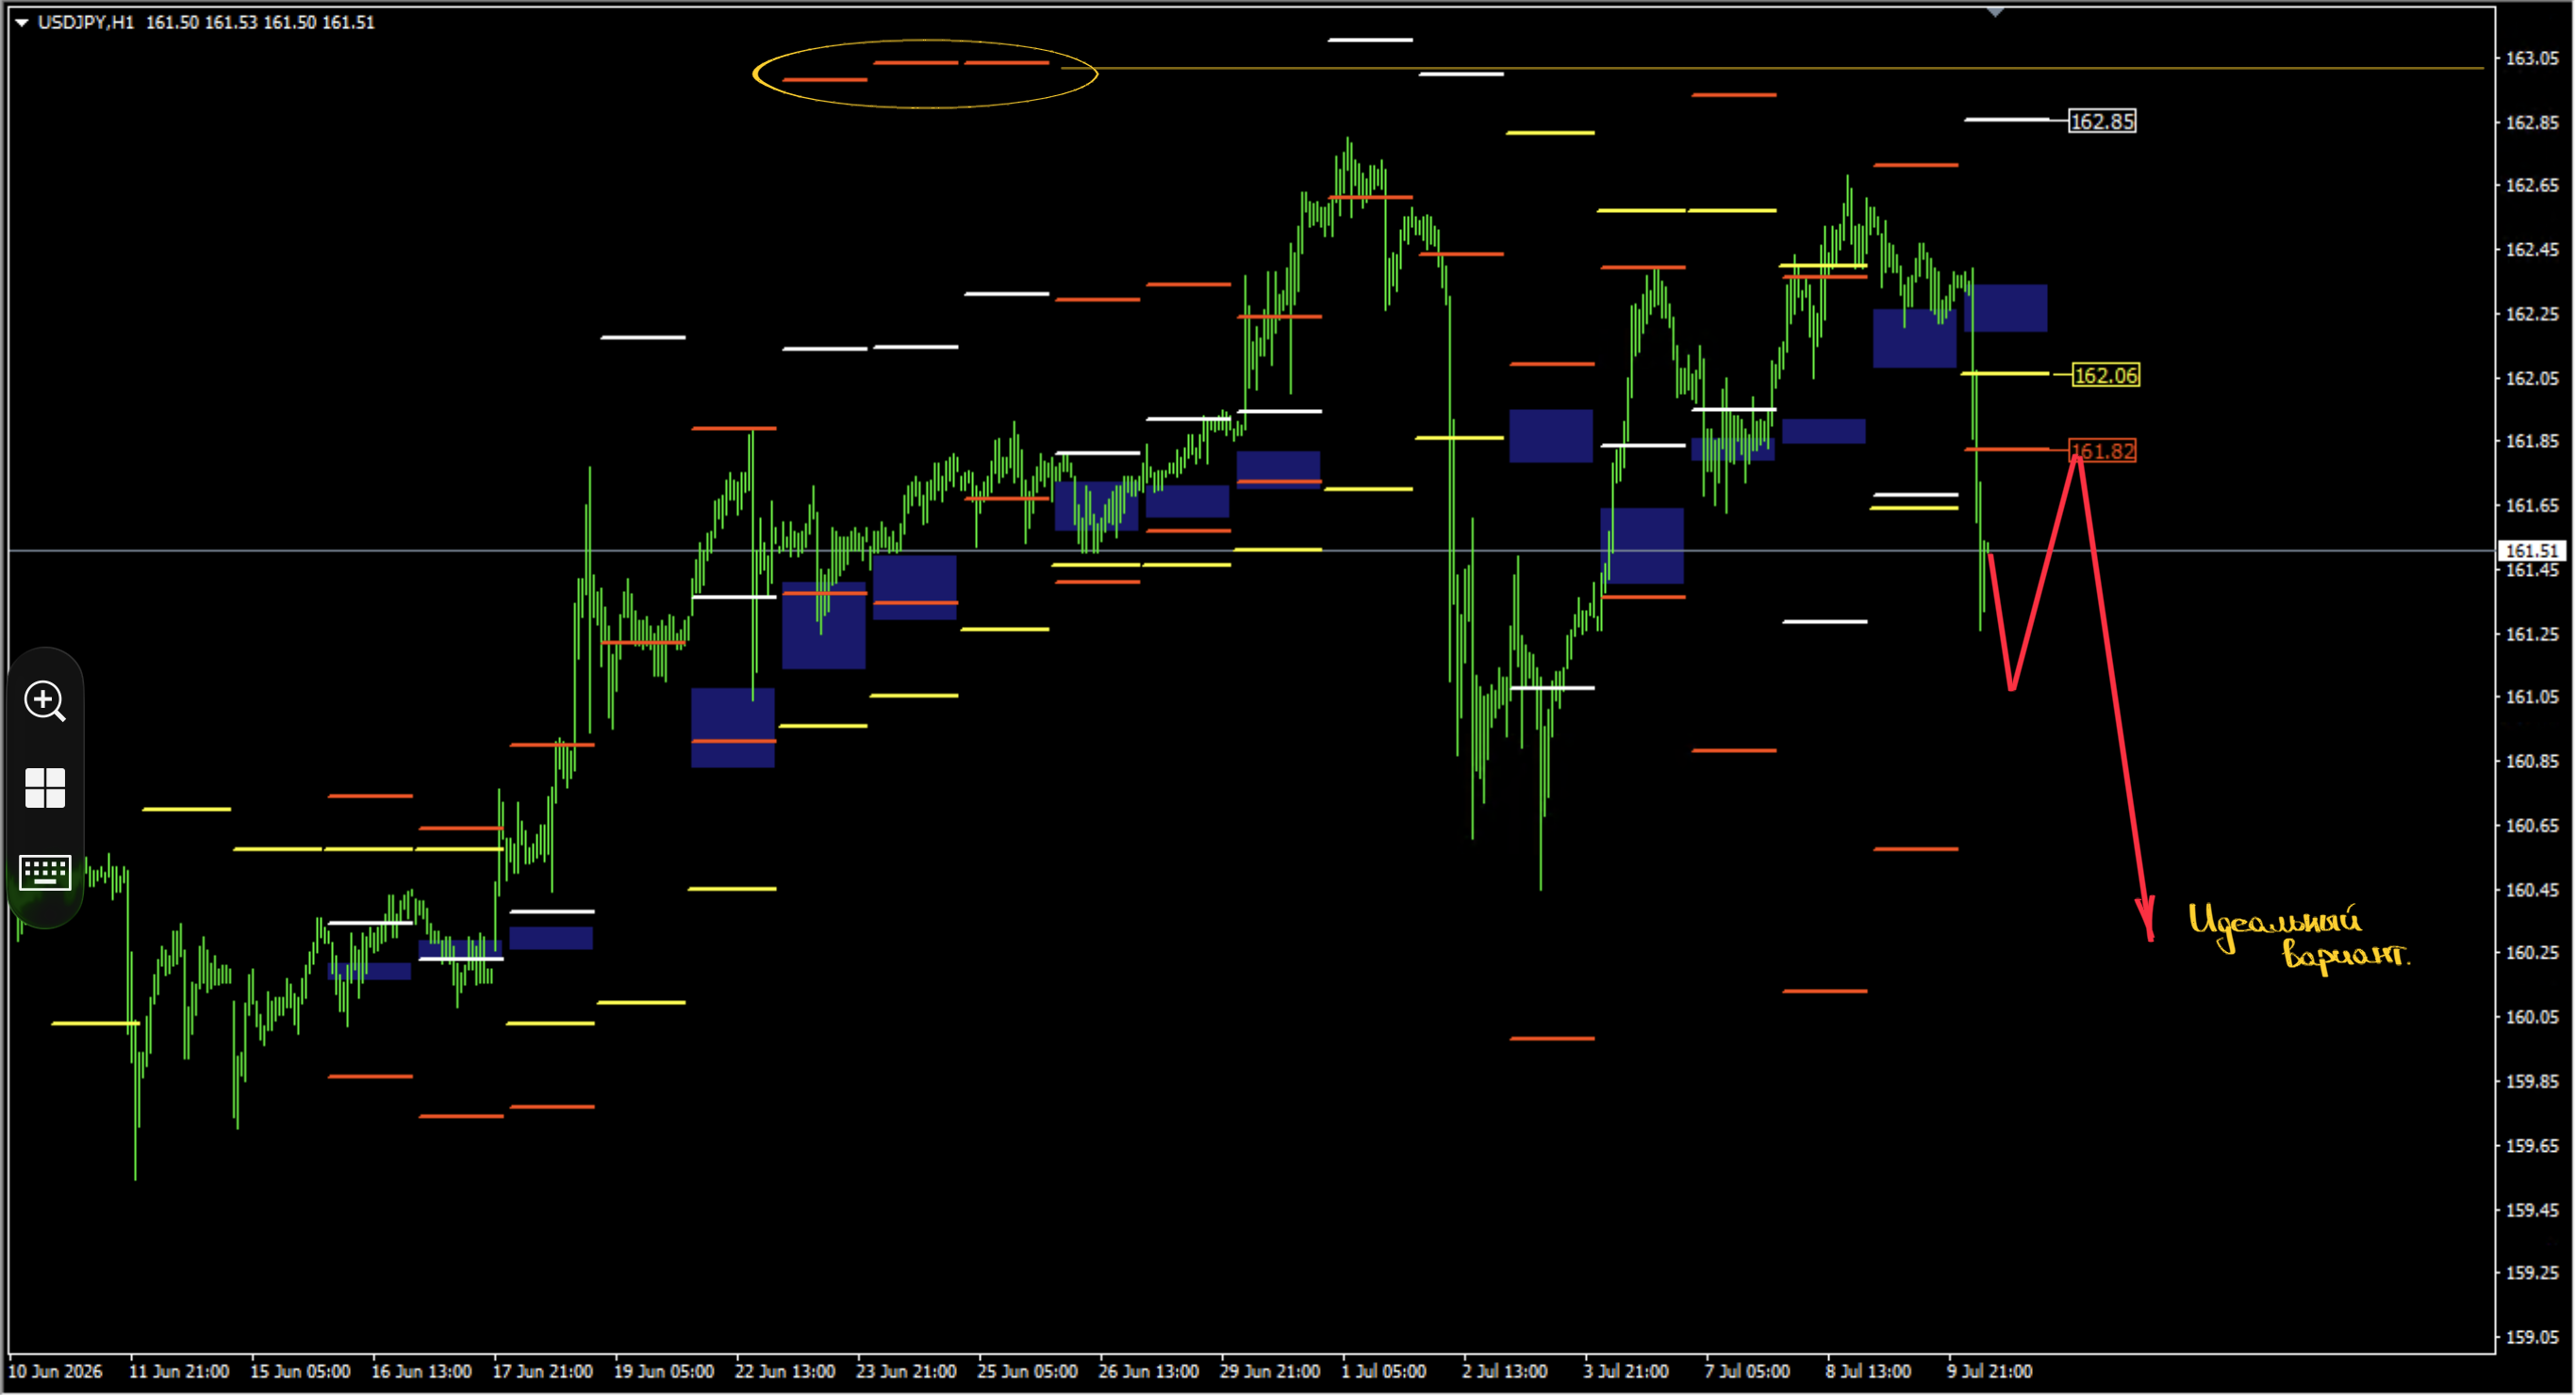
Task: Click the yellow handwritten note 'Идеальный вариант'
Action: pos(2298,937)
